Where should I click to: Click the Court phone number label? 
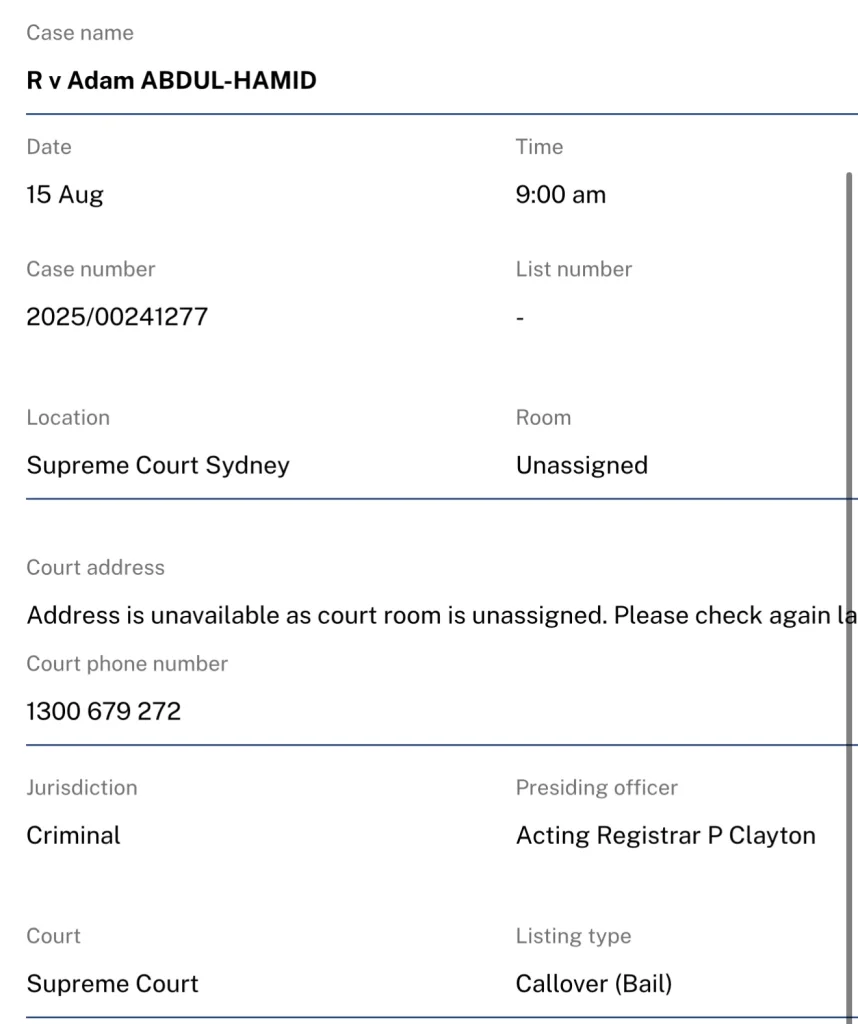(x=127, y=663)
